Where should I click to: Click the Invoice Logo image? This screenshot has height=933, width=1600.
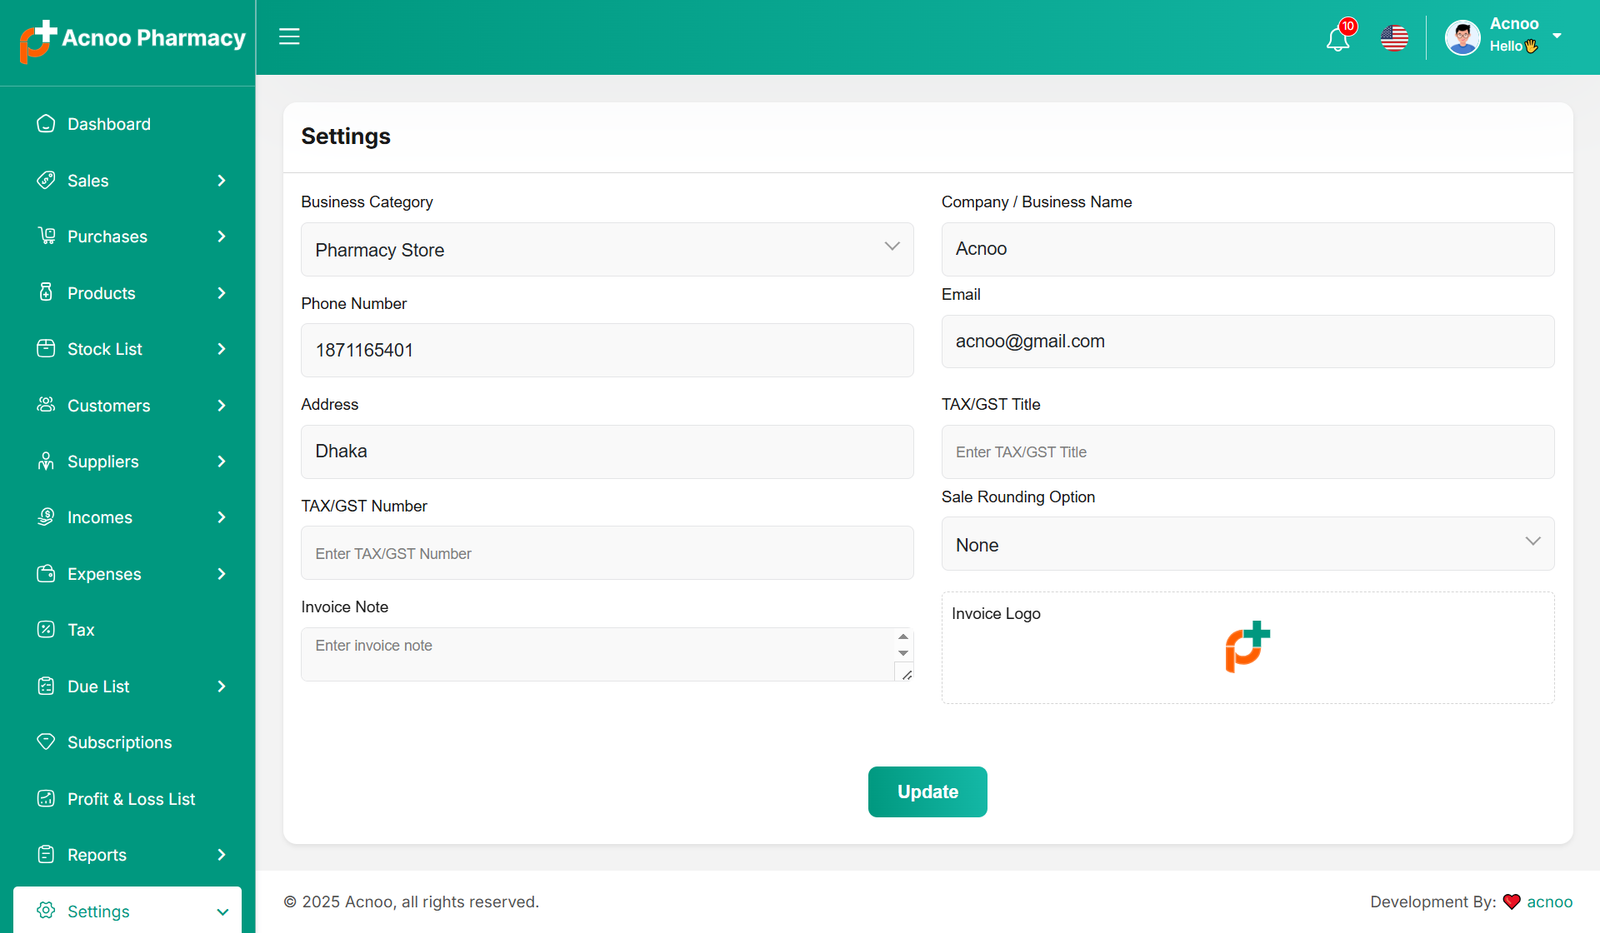coord(1247,647)
